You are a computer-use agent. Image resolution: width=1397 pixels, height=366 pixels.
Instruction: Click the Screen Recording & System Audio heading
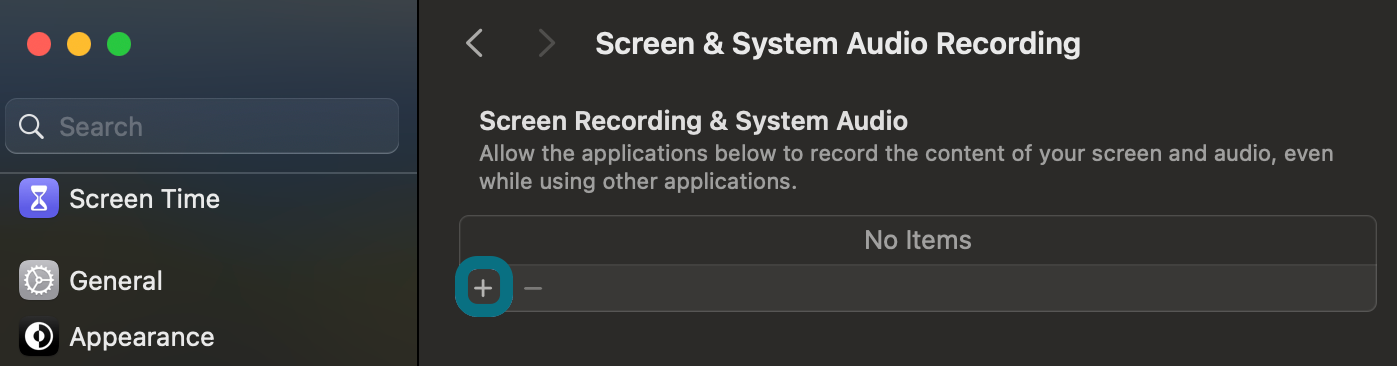[693, 121]
